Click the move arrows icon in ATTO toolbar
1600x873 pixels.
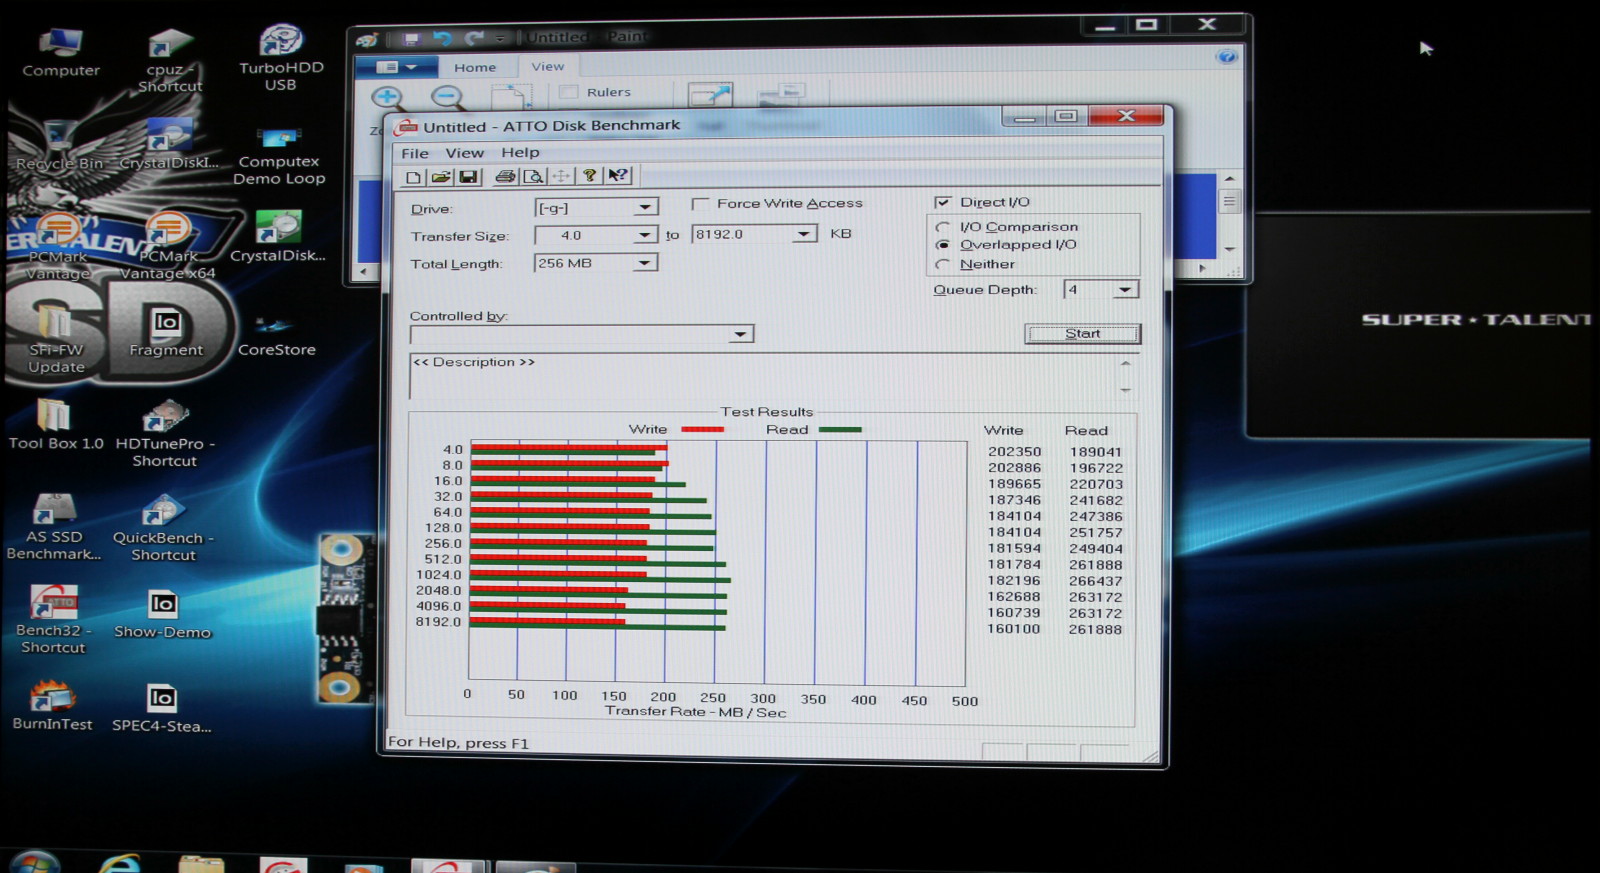561,176
